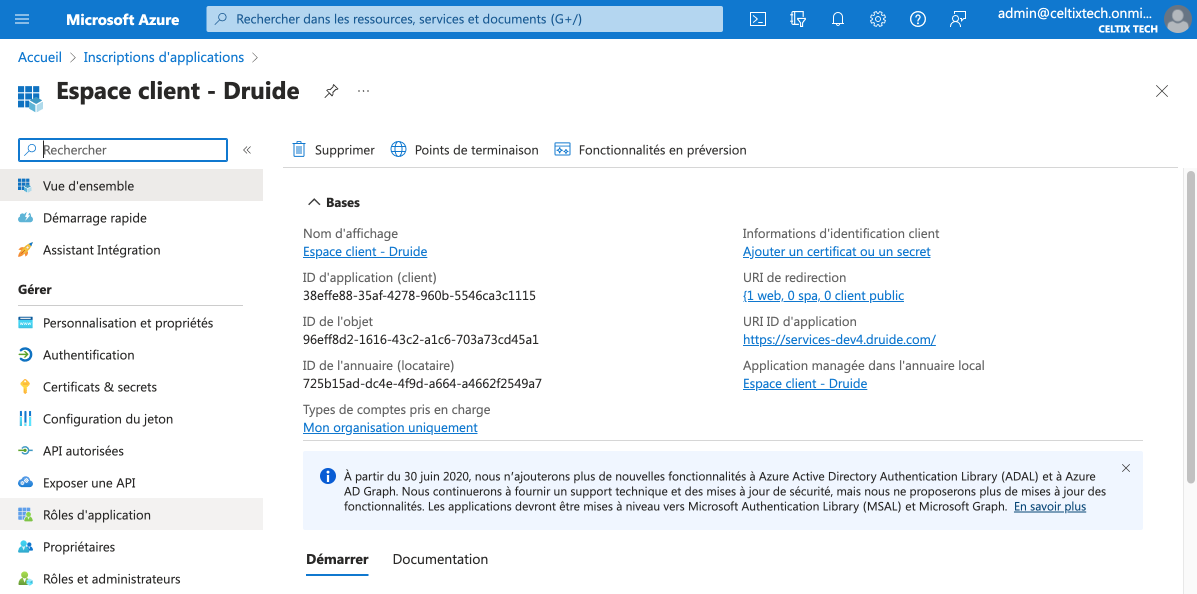Click the Rechercher sidebar search field
Image resolution: width=1197 pixels, height=594 pixels.
(x=123, y=150)
